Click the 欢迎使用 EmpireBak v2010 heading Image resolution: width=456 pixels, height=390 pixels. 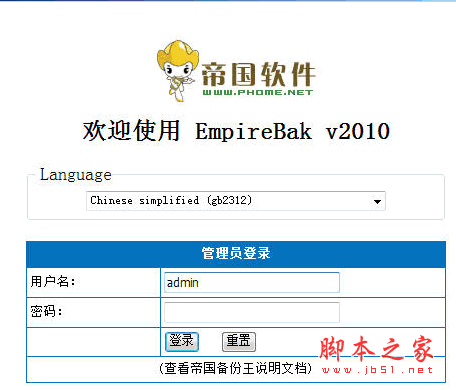click(x=236, y=131)
